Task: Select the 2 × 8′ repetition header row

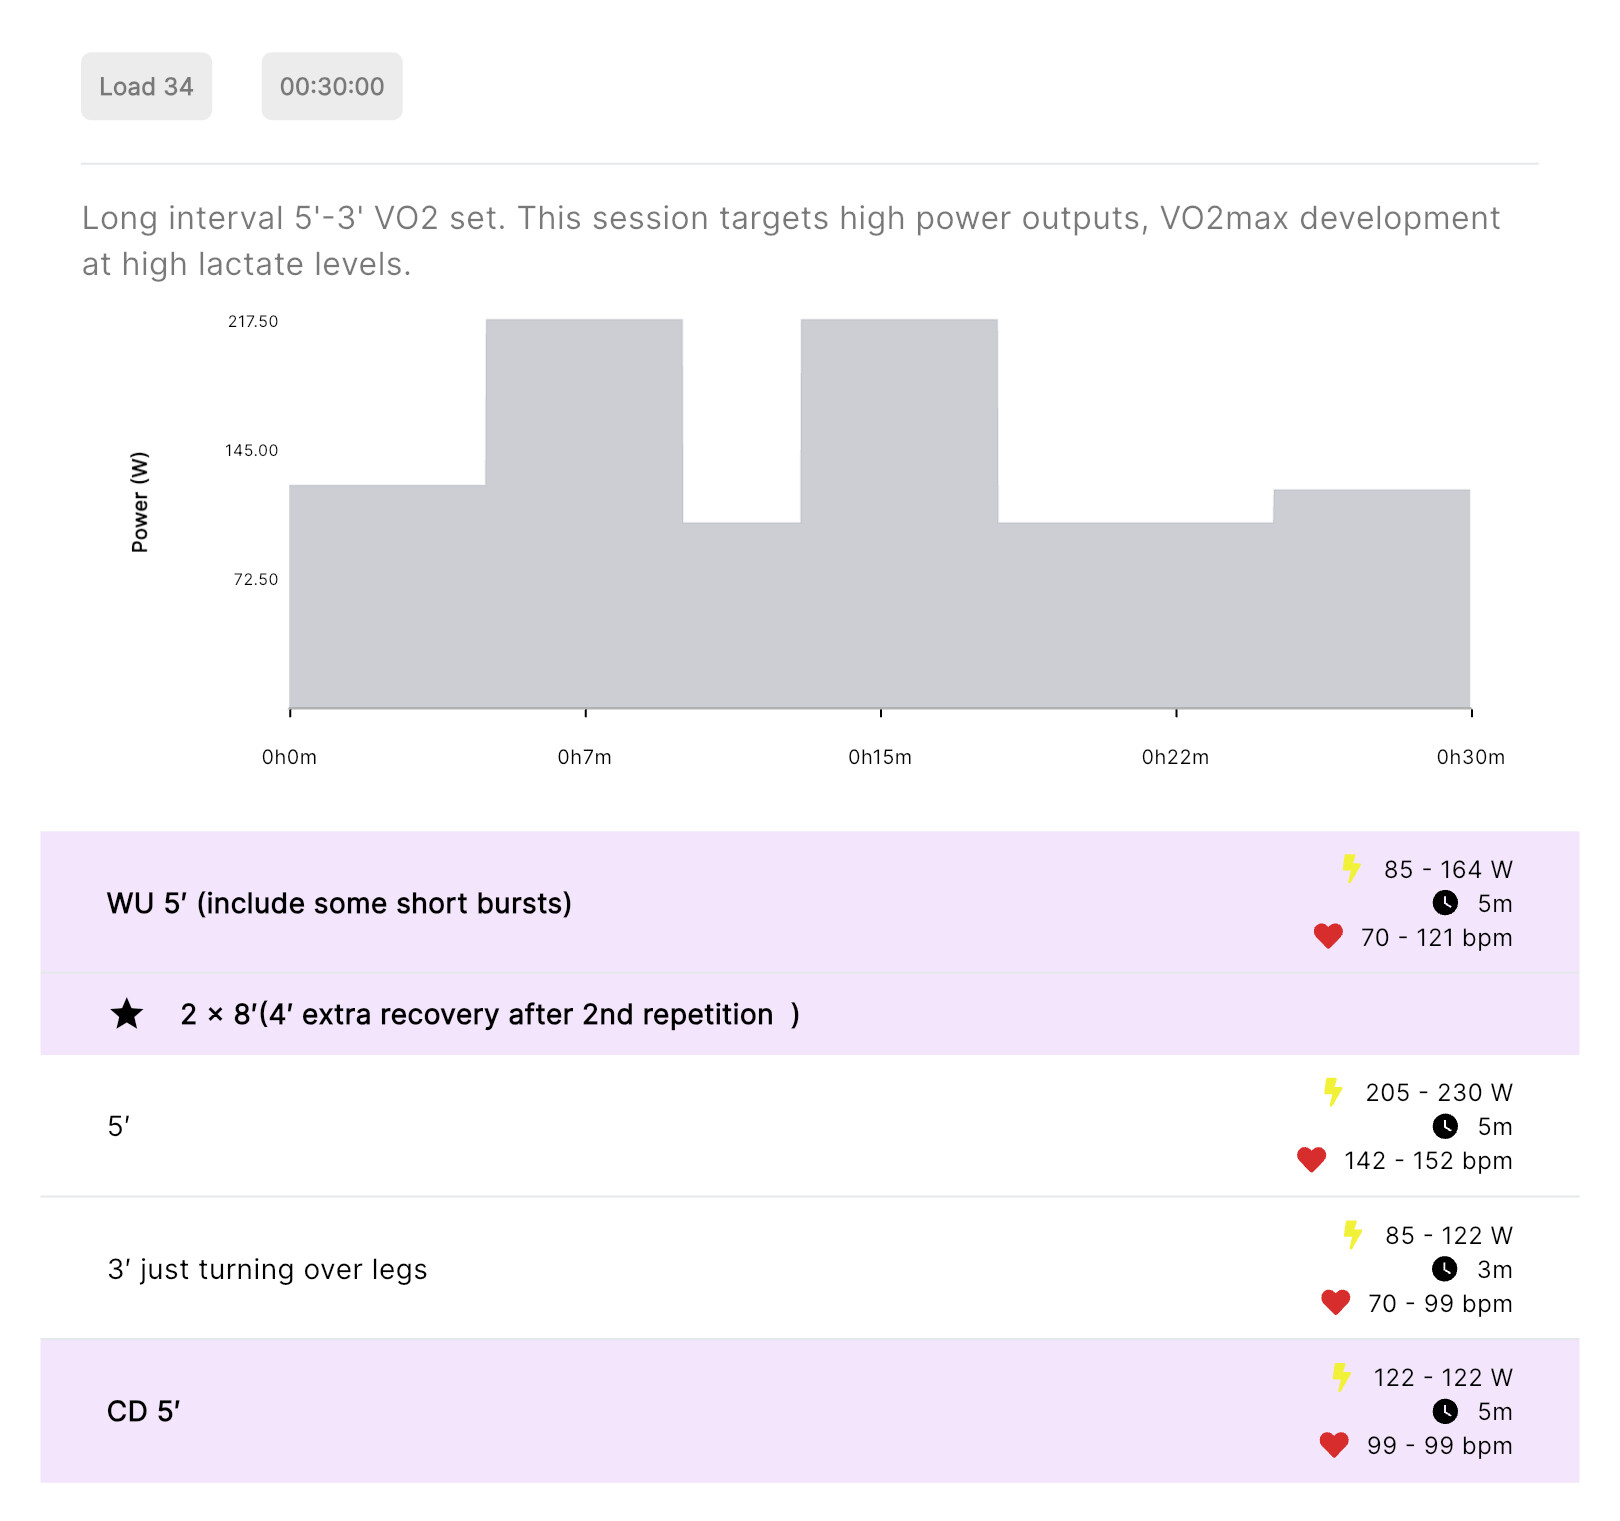Action: pyautogui.click(x=490, y=1014)
